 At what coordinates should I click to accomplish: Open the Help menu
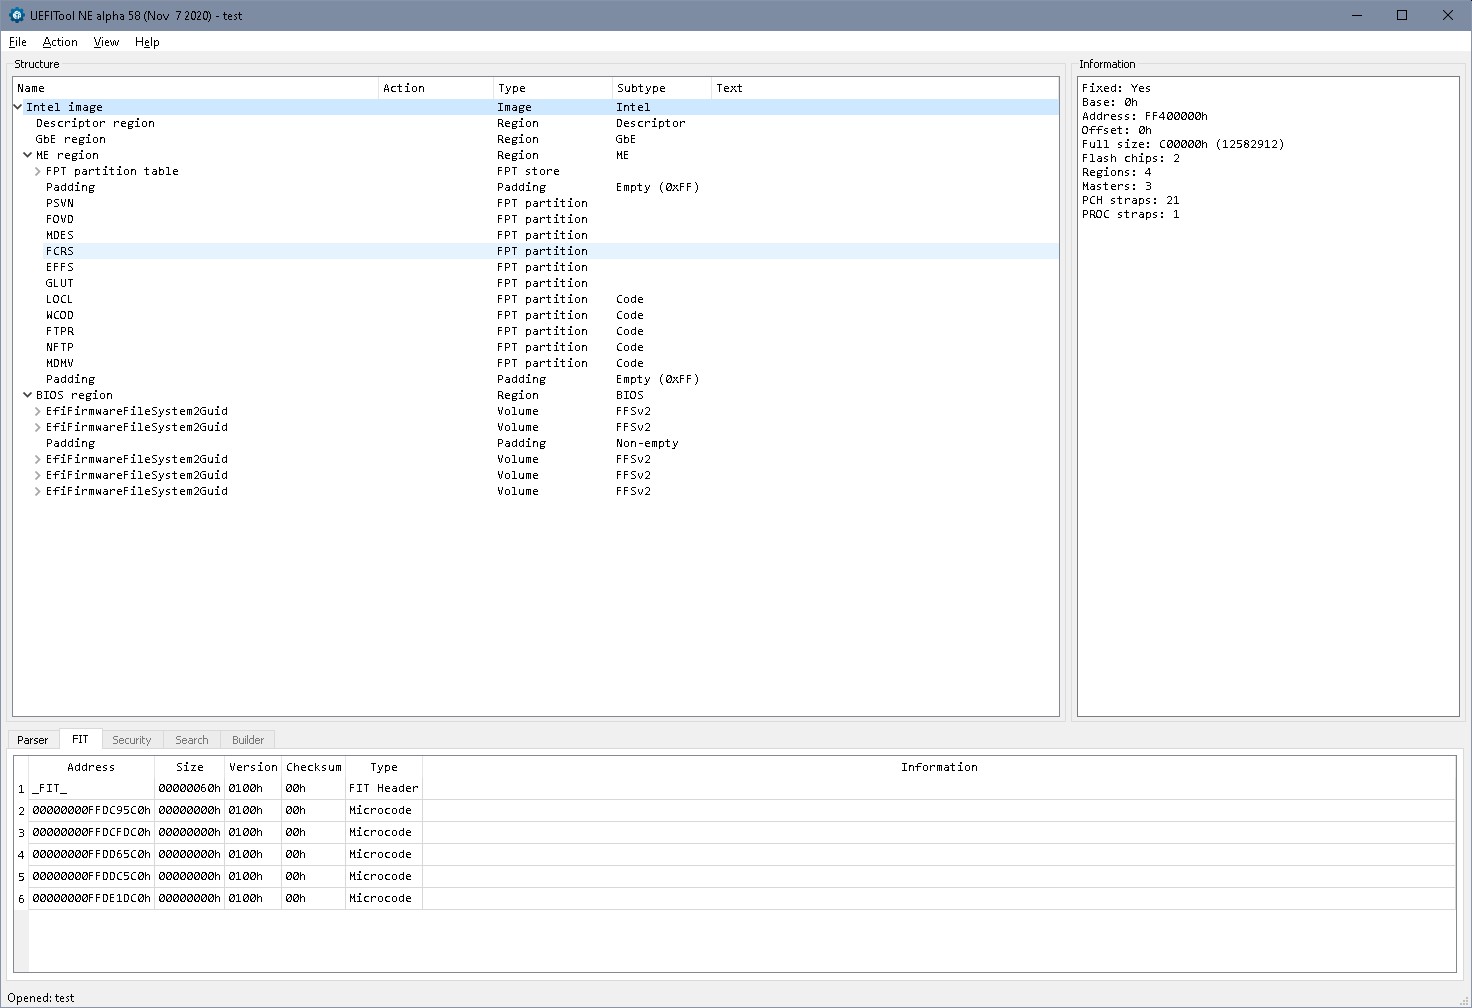(147, 42)
